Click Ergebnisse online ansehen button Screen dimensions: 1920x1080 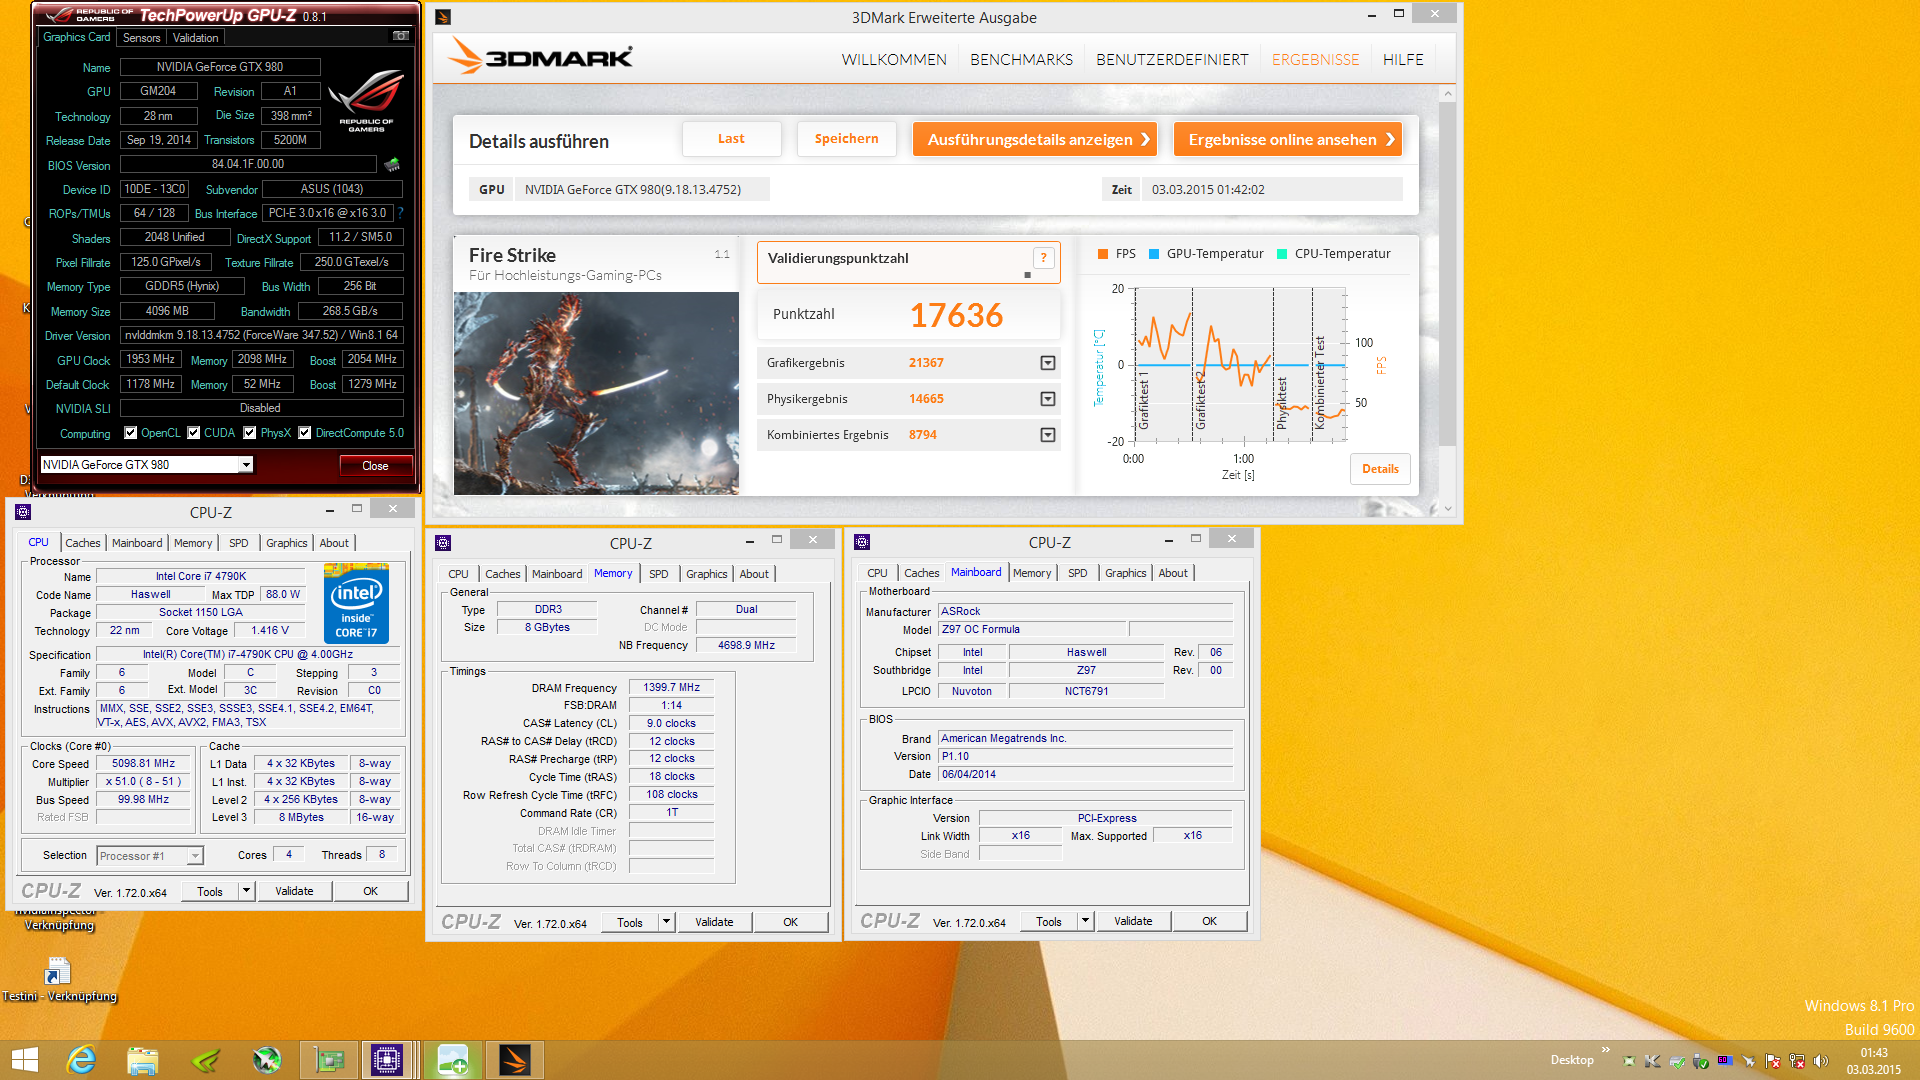pyautogui.click(x=1287, y=139)
